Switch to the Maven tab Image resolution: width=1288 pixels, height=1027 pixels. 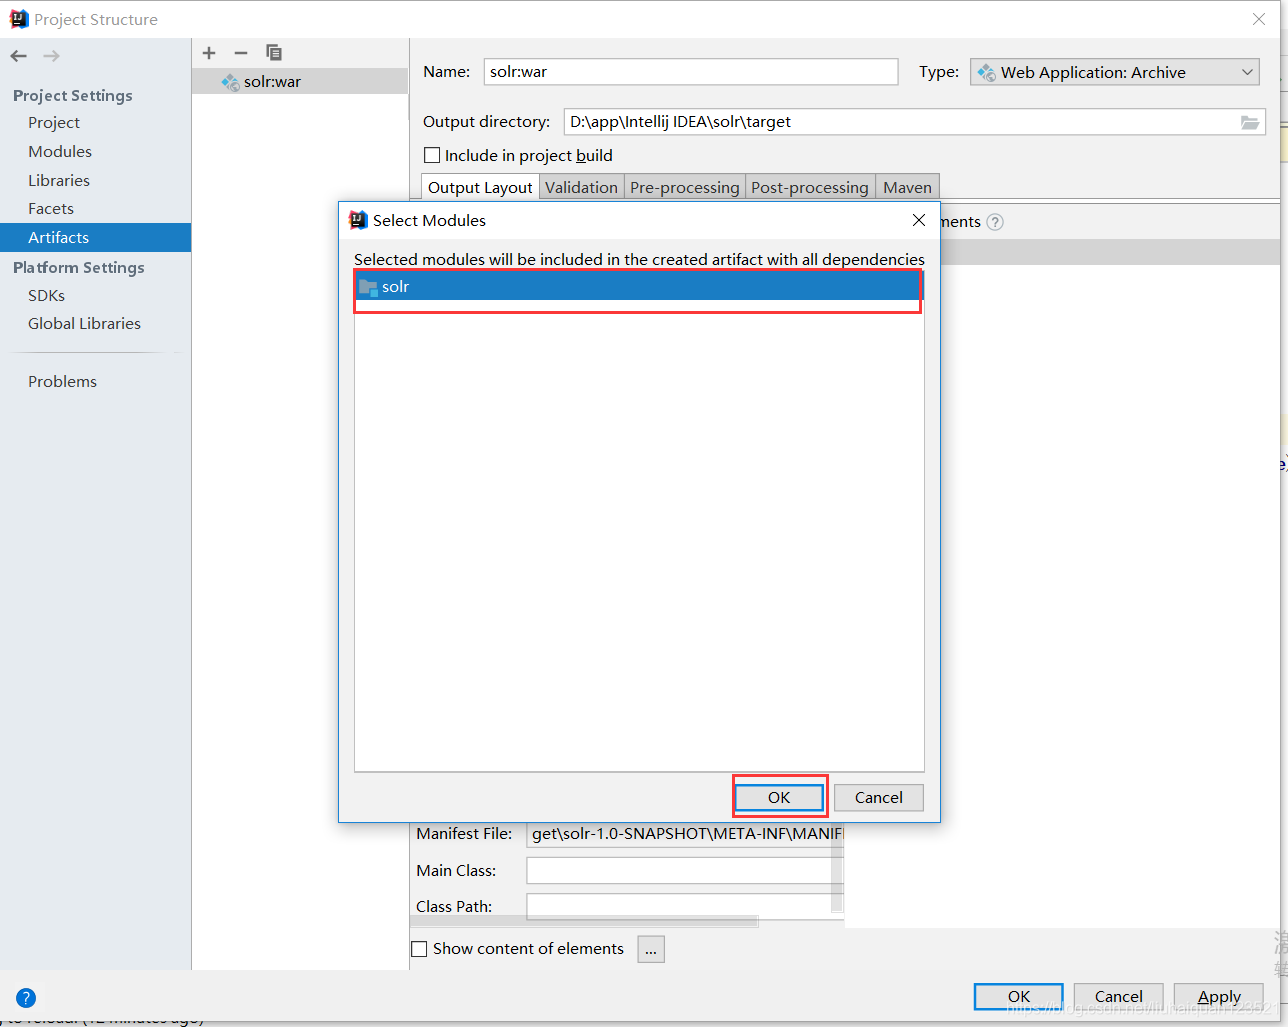[907, 187]
